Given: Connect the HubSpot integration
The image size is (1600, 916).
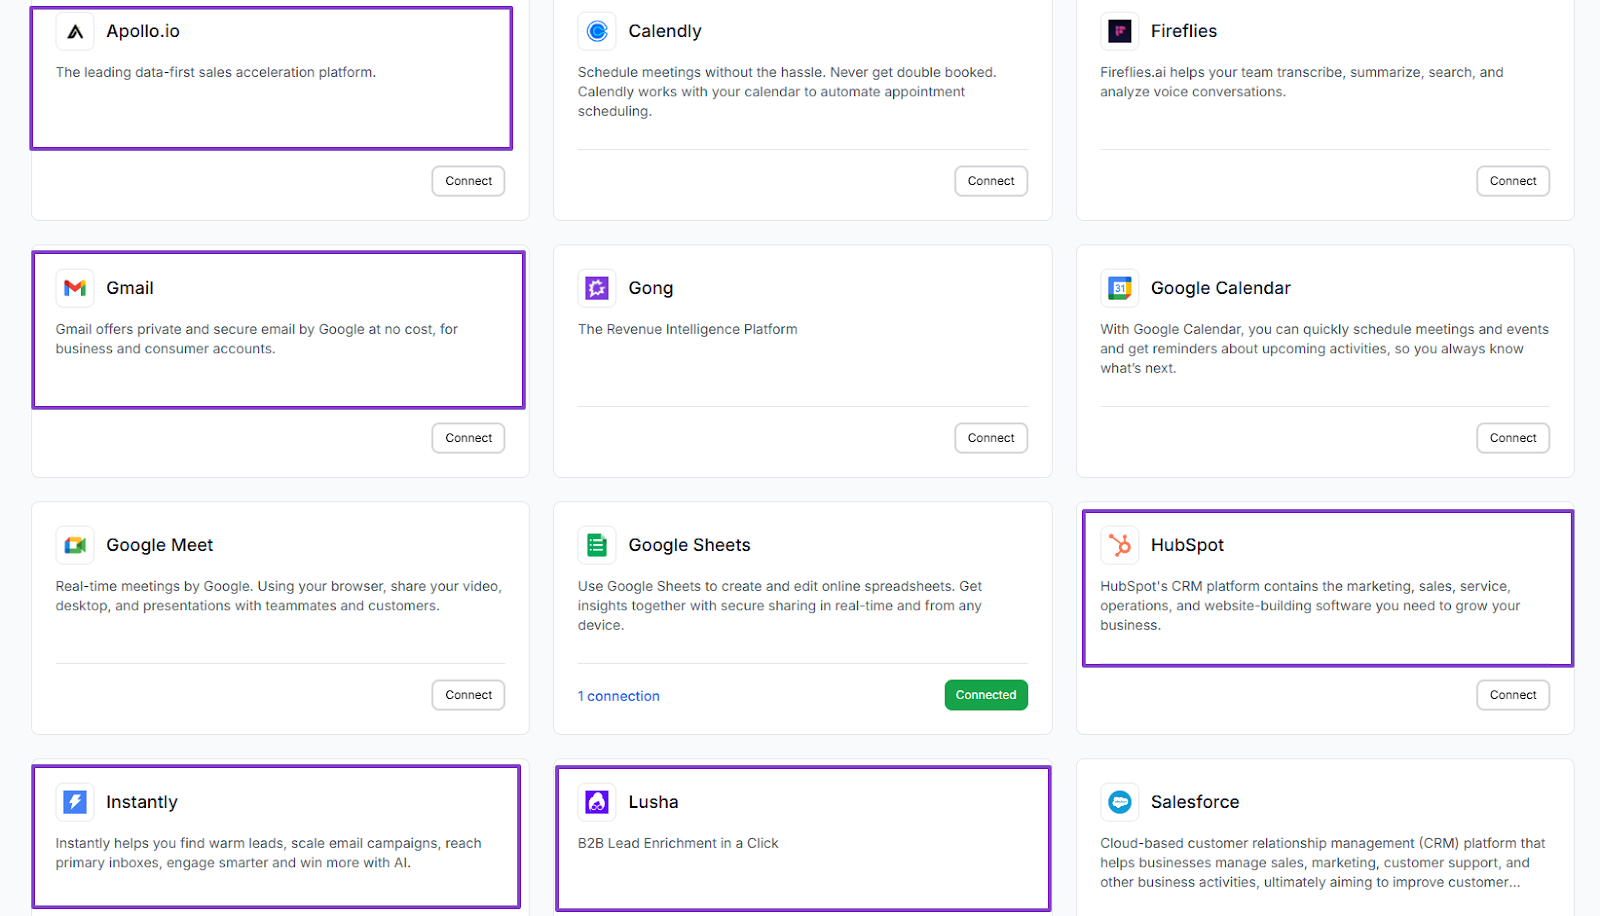Looking at the screenshot, I should coord(1513,695).
